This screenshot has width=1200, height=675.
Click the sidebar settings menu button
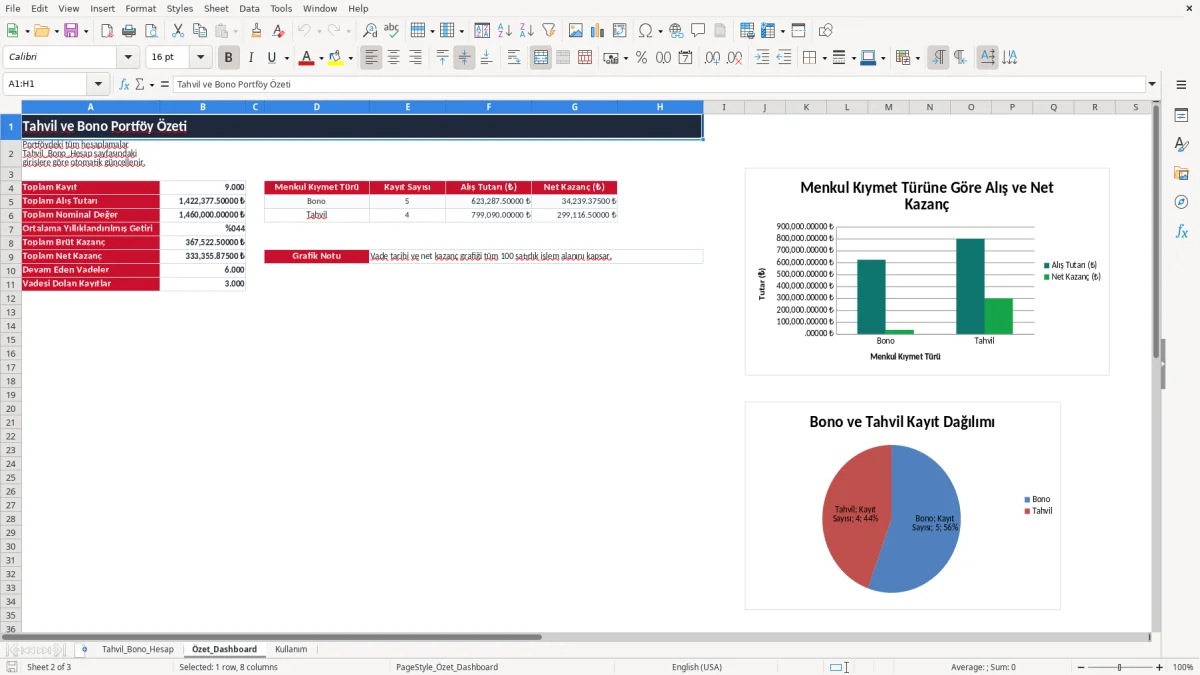[1181, 85]
